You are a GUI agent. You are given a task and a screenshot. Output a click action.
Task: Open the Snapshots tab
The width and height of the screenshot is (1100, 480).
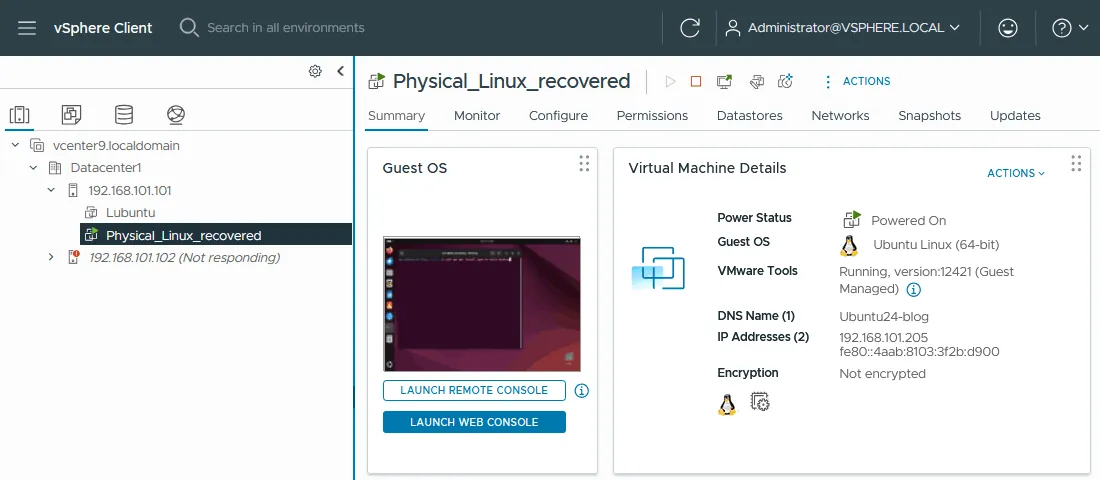930,116
